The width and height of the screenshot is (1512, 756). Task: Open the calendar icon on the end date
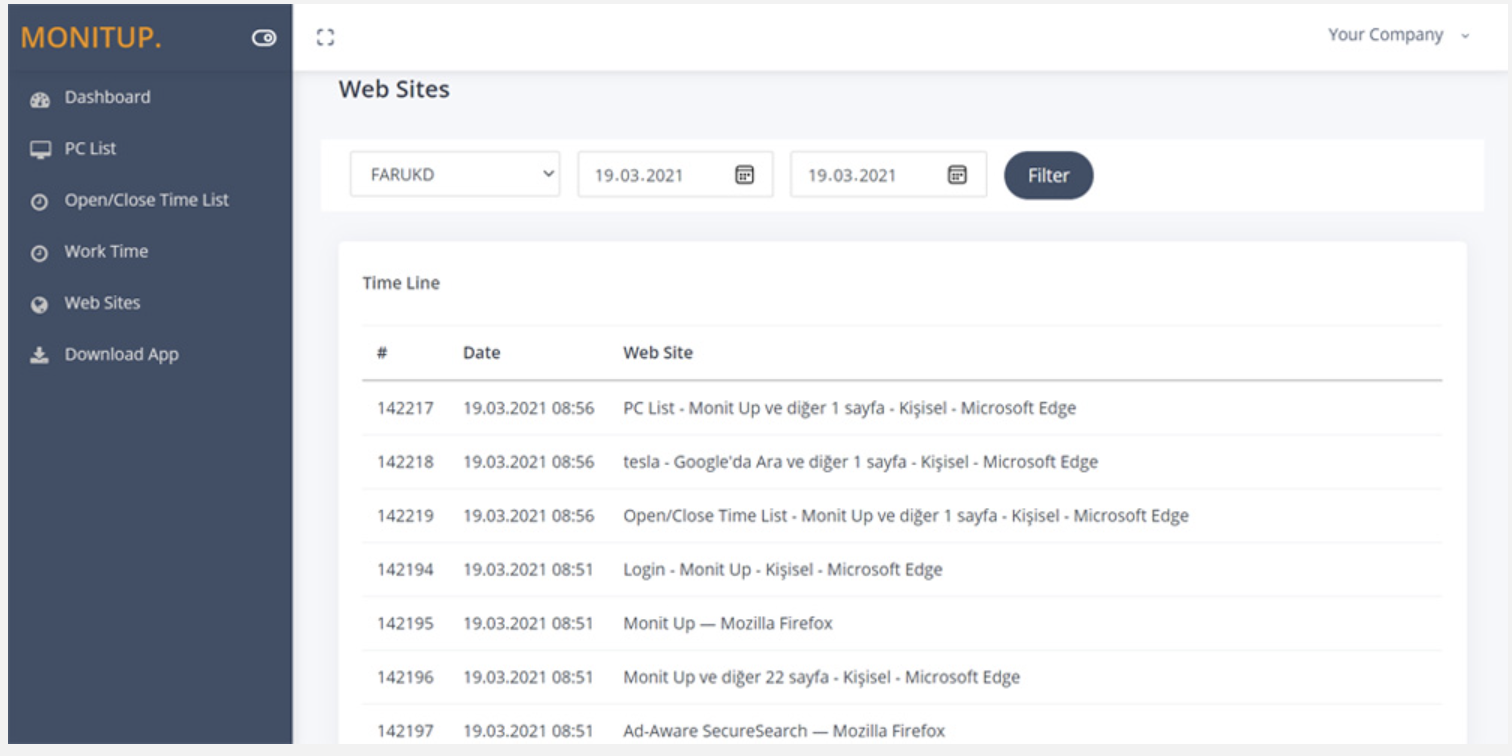[956, 174]
